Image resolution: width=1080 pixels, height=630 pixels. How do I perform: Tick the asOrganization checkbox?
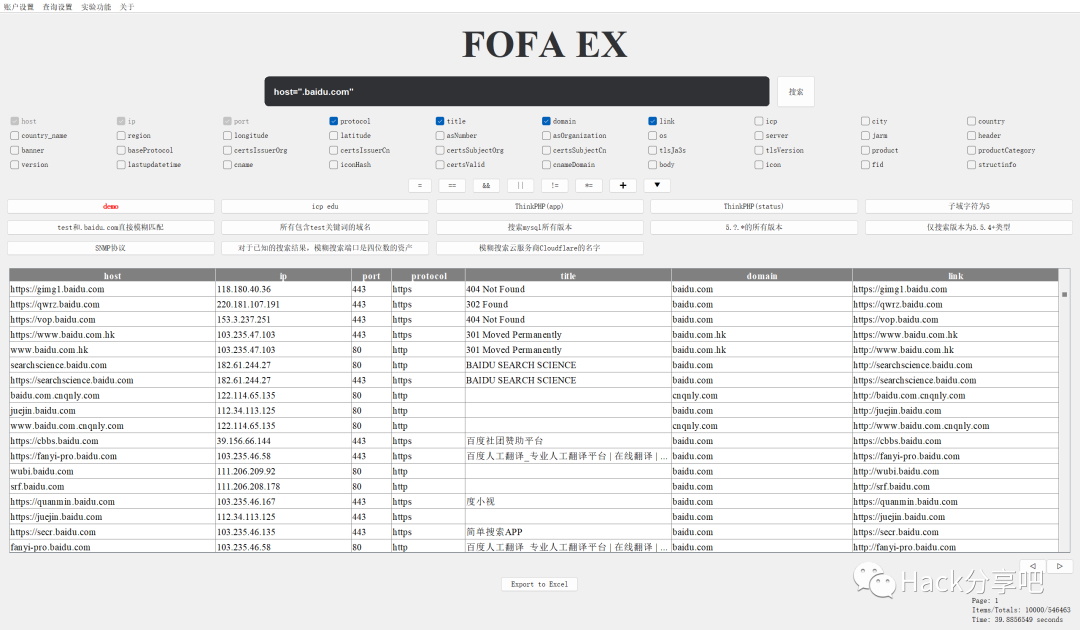click(x=546, y=136)
